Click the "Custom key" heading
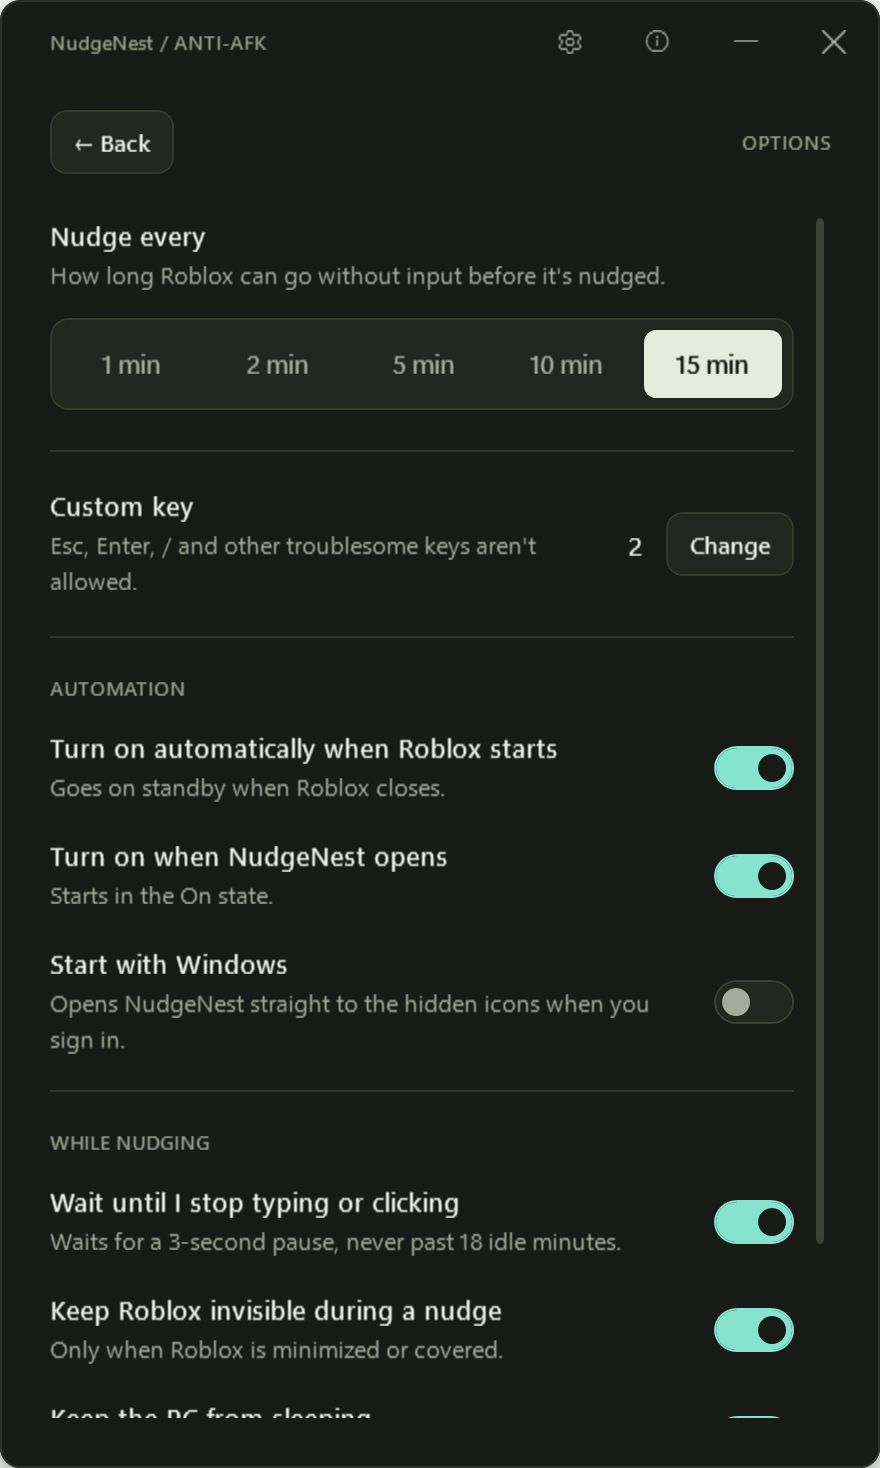This screenshot has width=880, height=1468. (122, 507)
